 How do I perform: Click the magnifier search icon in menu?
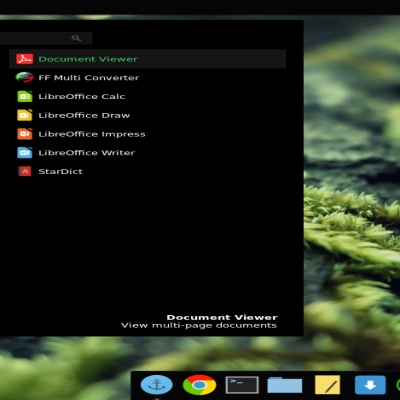[76, 38]
